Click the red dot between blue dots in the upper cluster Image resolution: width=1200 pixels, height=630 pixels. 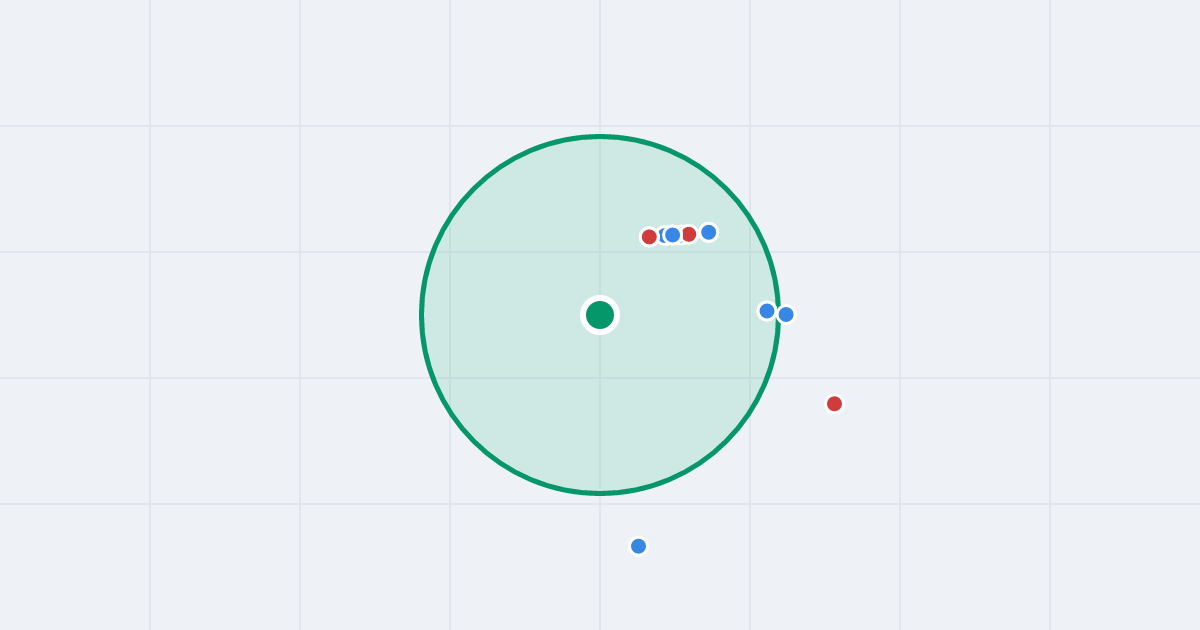click(688, 234)
